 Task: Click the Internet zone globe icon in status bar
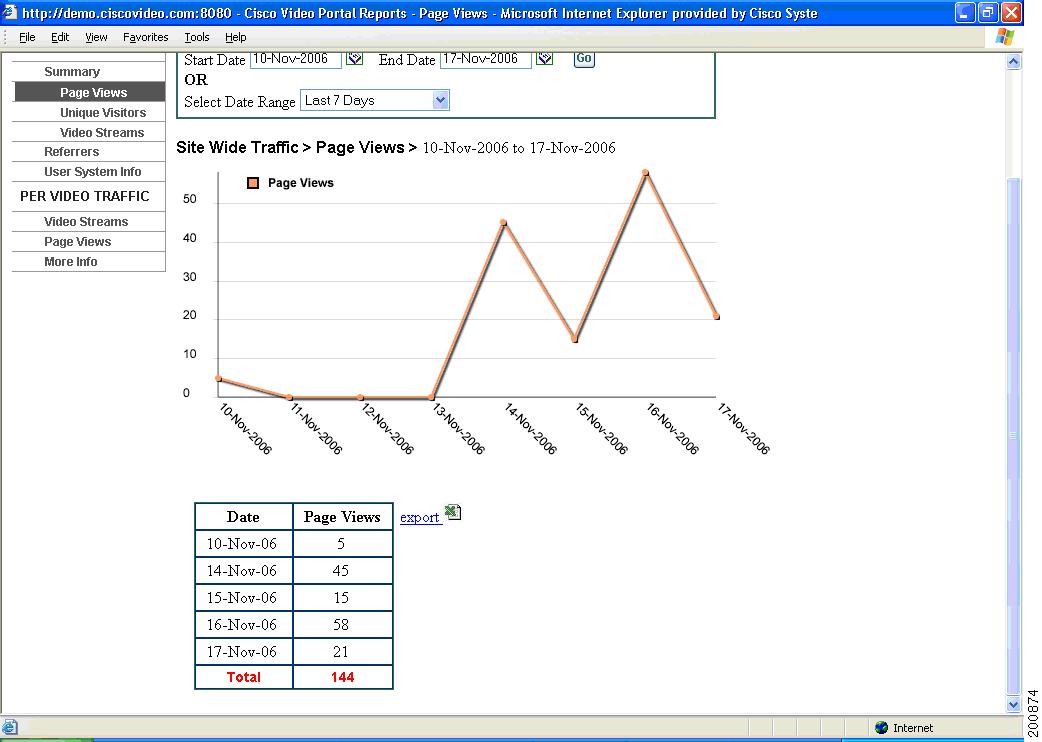[x=879, y=727]
